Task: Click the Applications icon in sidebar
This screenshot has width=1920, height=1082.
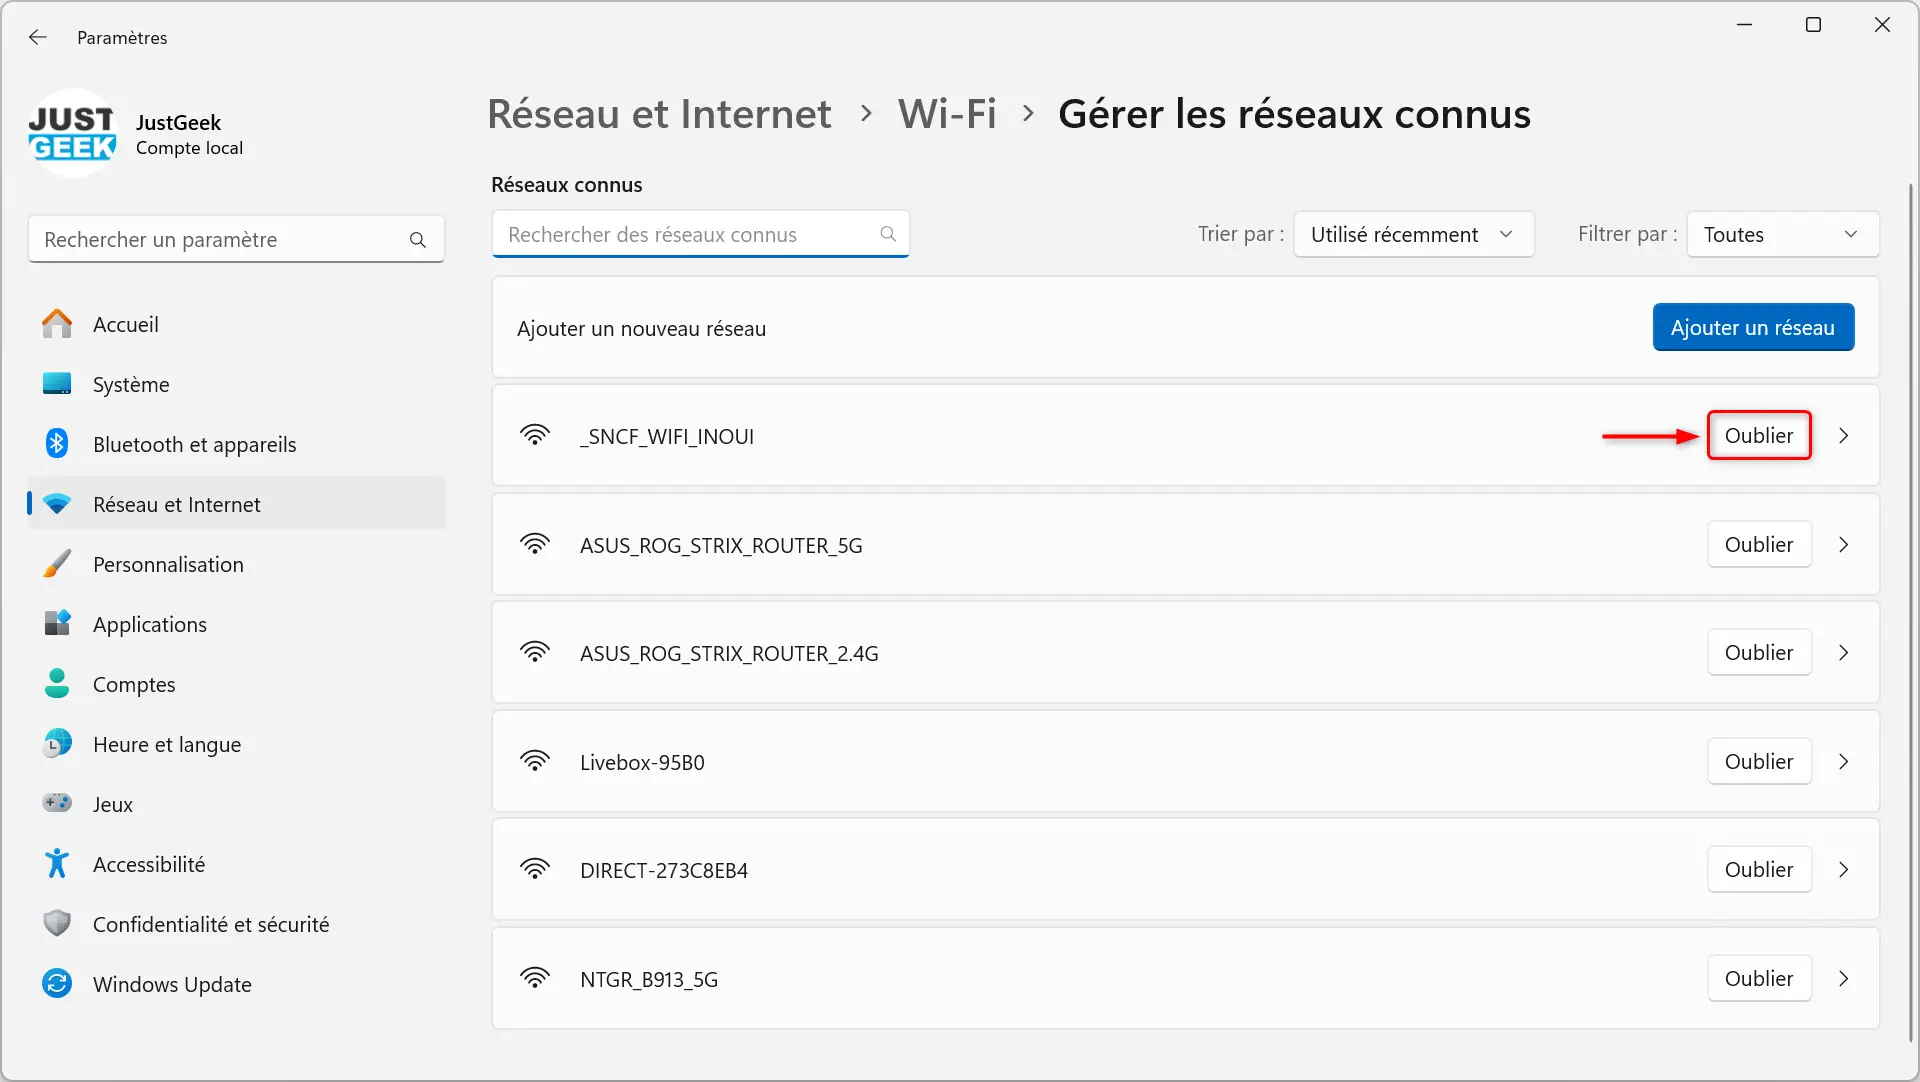Action: [x=57, y=624]
